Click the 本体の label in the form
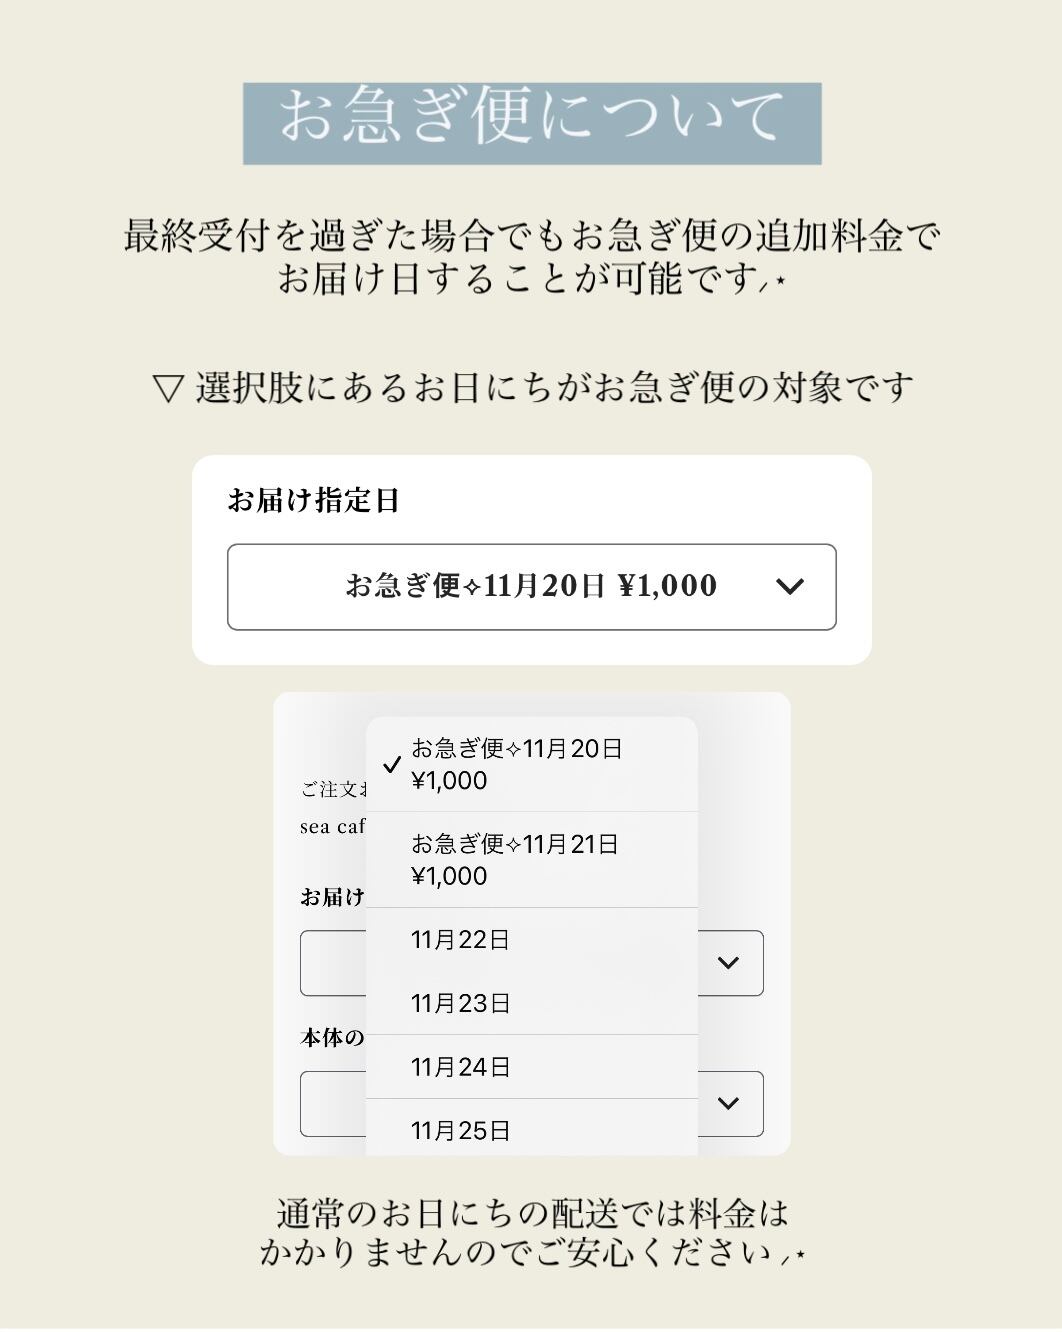The width and height of the screenshot is (1062, 1332). pos(332,1038)
